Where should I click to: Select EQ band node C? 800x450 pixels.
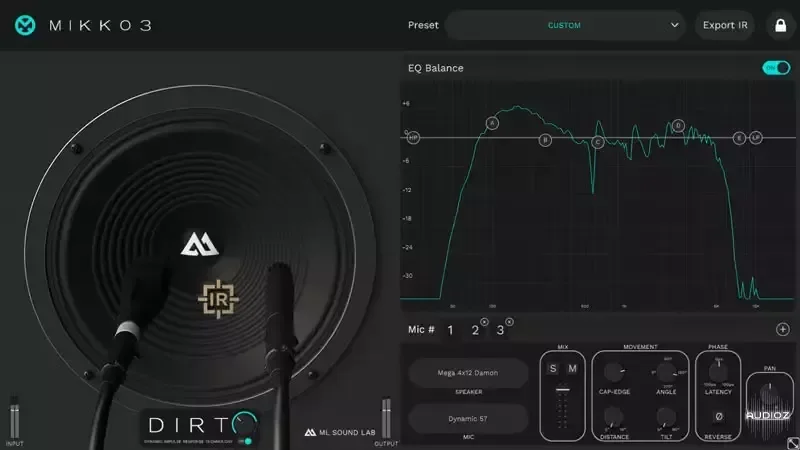[597, 142]
